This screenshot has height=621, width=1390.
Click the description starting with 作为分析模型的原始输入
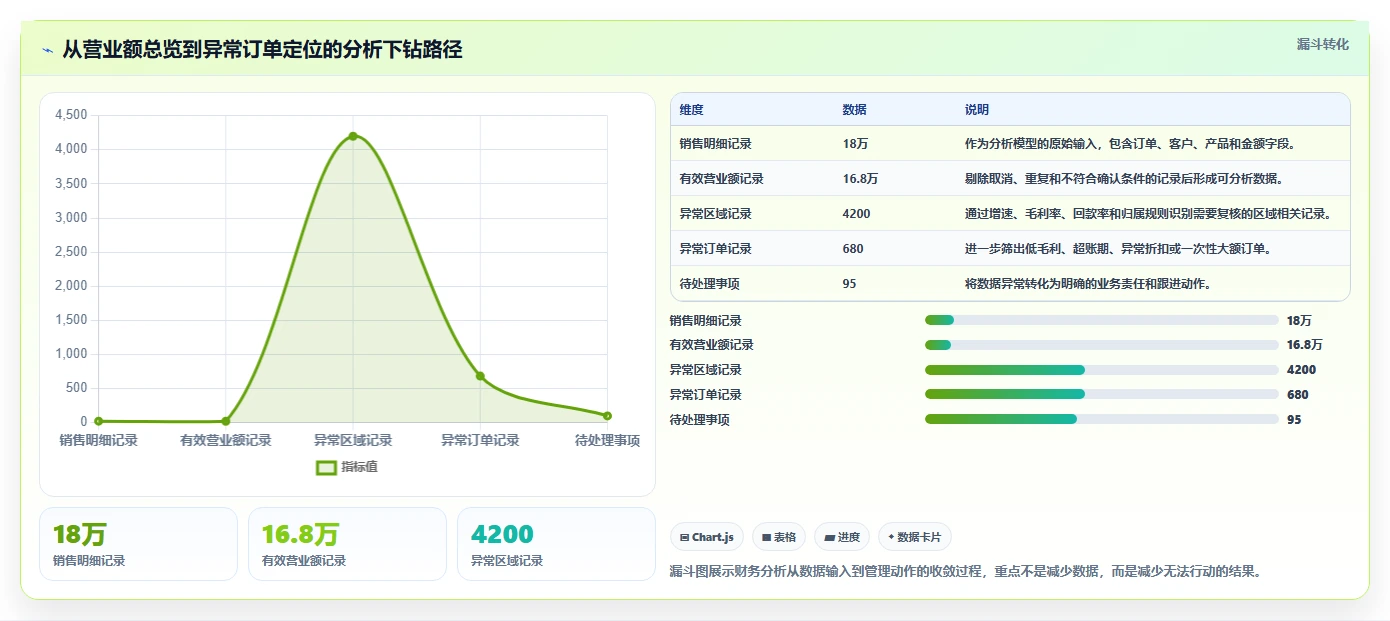[x=1131, y=144]
